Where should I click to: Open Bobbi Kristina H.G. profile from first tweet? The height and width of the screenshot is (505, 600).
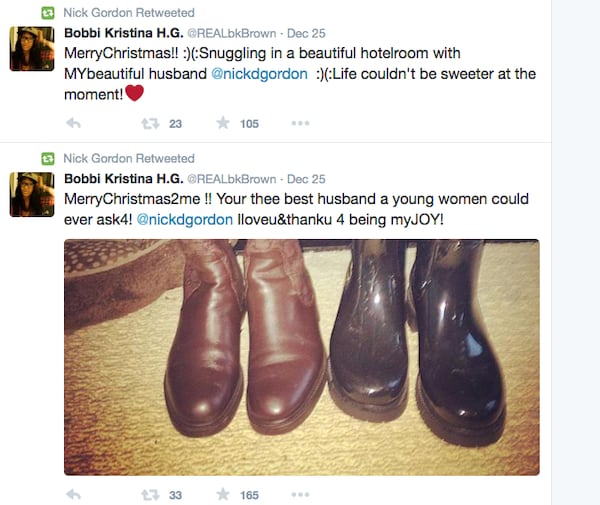122,33
